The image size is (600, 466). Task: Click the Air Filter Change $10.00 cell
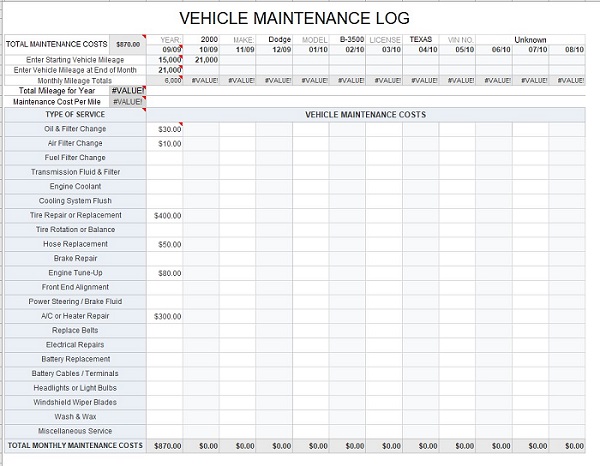(x=165, y=144)
